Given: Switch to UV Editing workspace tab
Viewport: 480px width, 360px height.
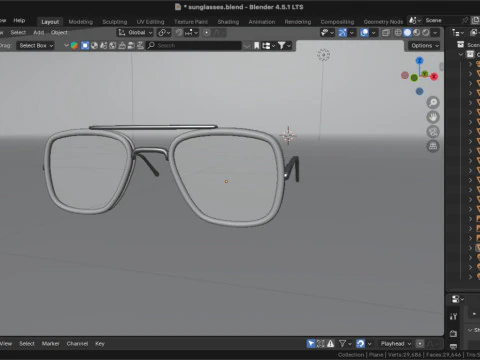Looking at the screenshot, I should tap(150, 22).
